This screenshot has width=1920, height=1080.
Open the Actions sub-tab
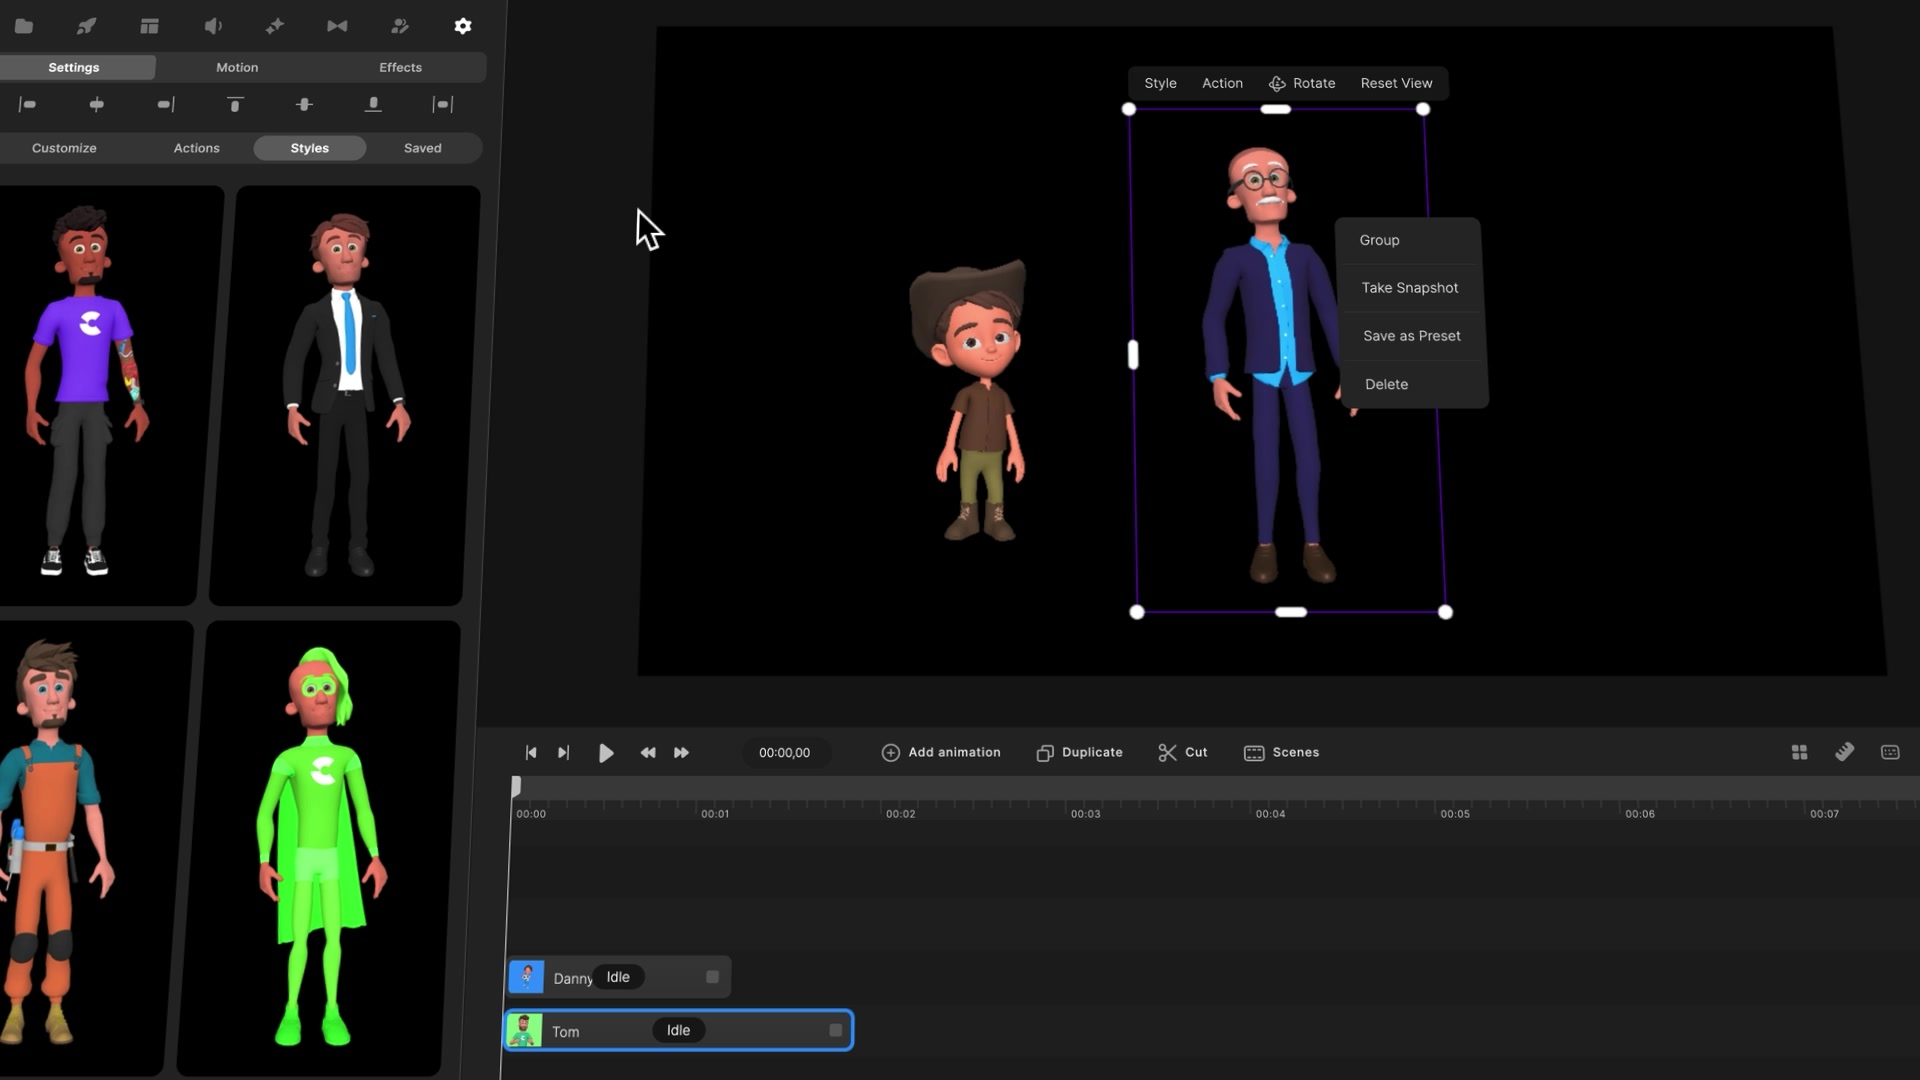[x=196, y=148]
